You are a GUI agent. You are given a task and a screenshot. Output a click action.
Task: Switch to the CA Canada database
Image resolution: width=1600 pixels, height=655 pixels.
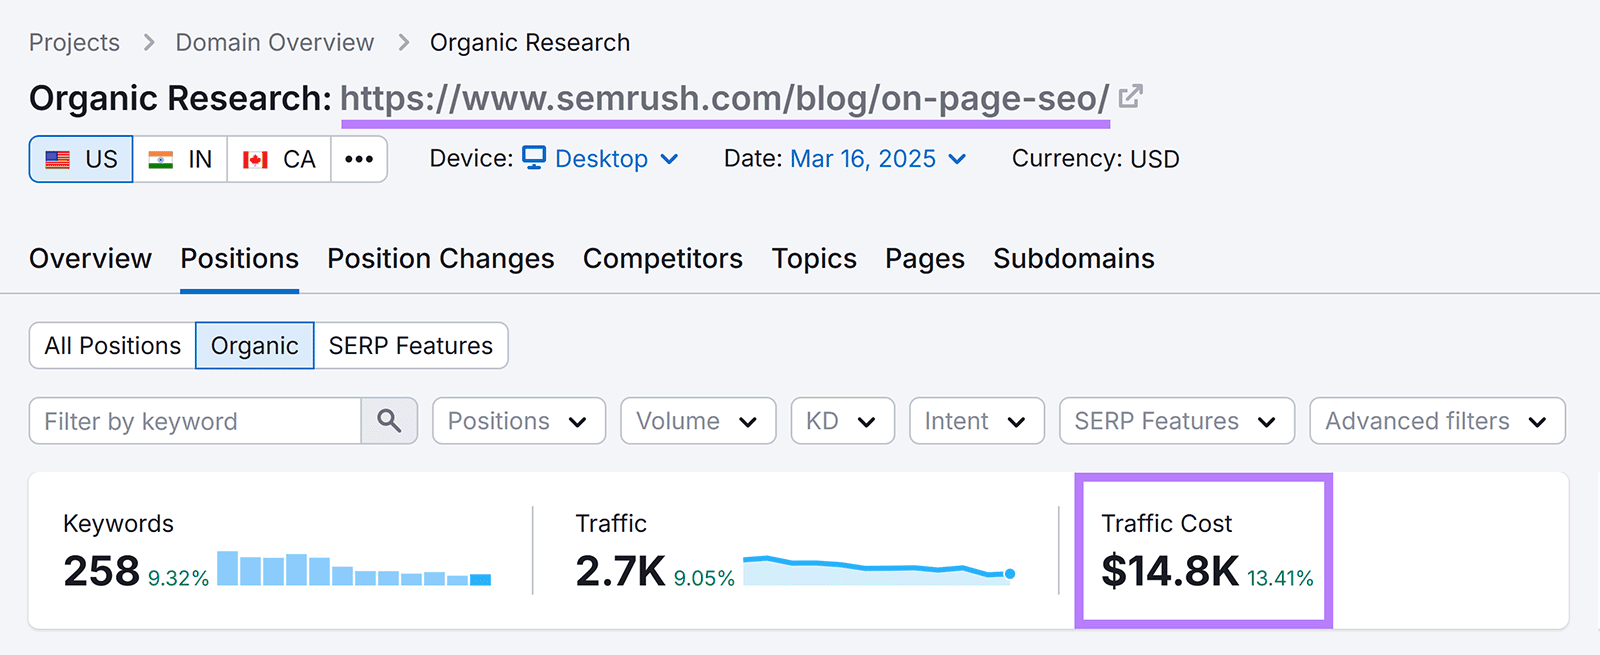(x=279, y=159)
